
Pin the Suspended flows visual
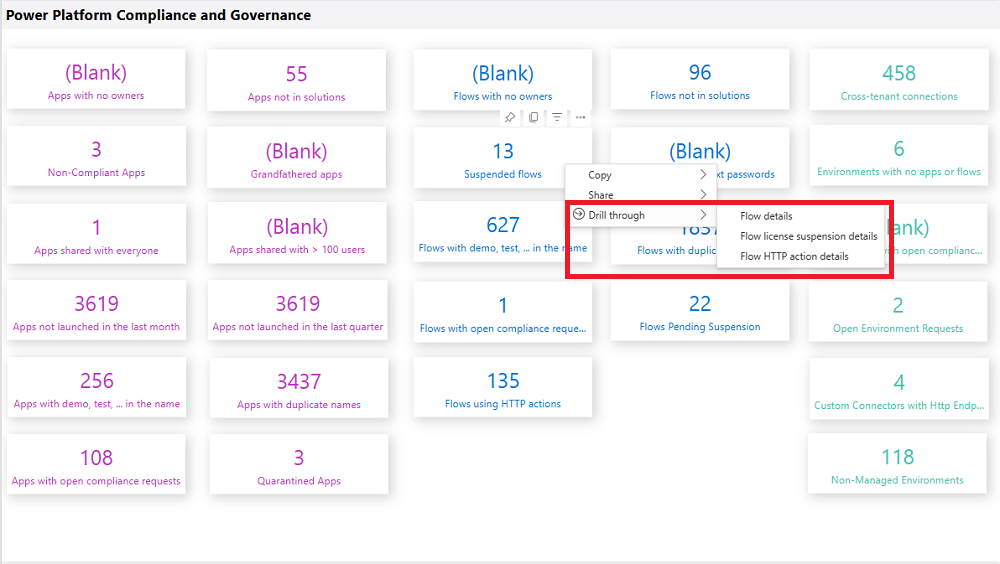pyautogui.click(x=510, y=117)
